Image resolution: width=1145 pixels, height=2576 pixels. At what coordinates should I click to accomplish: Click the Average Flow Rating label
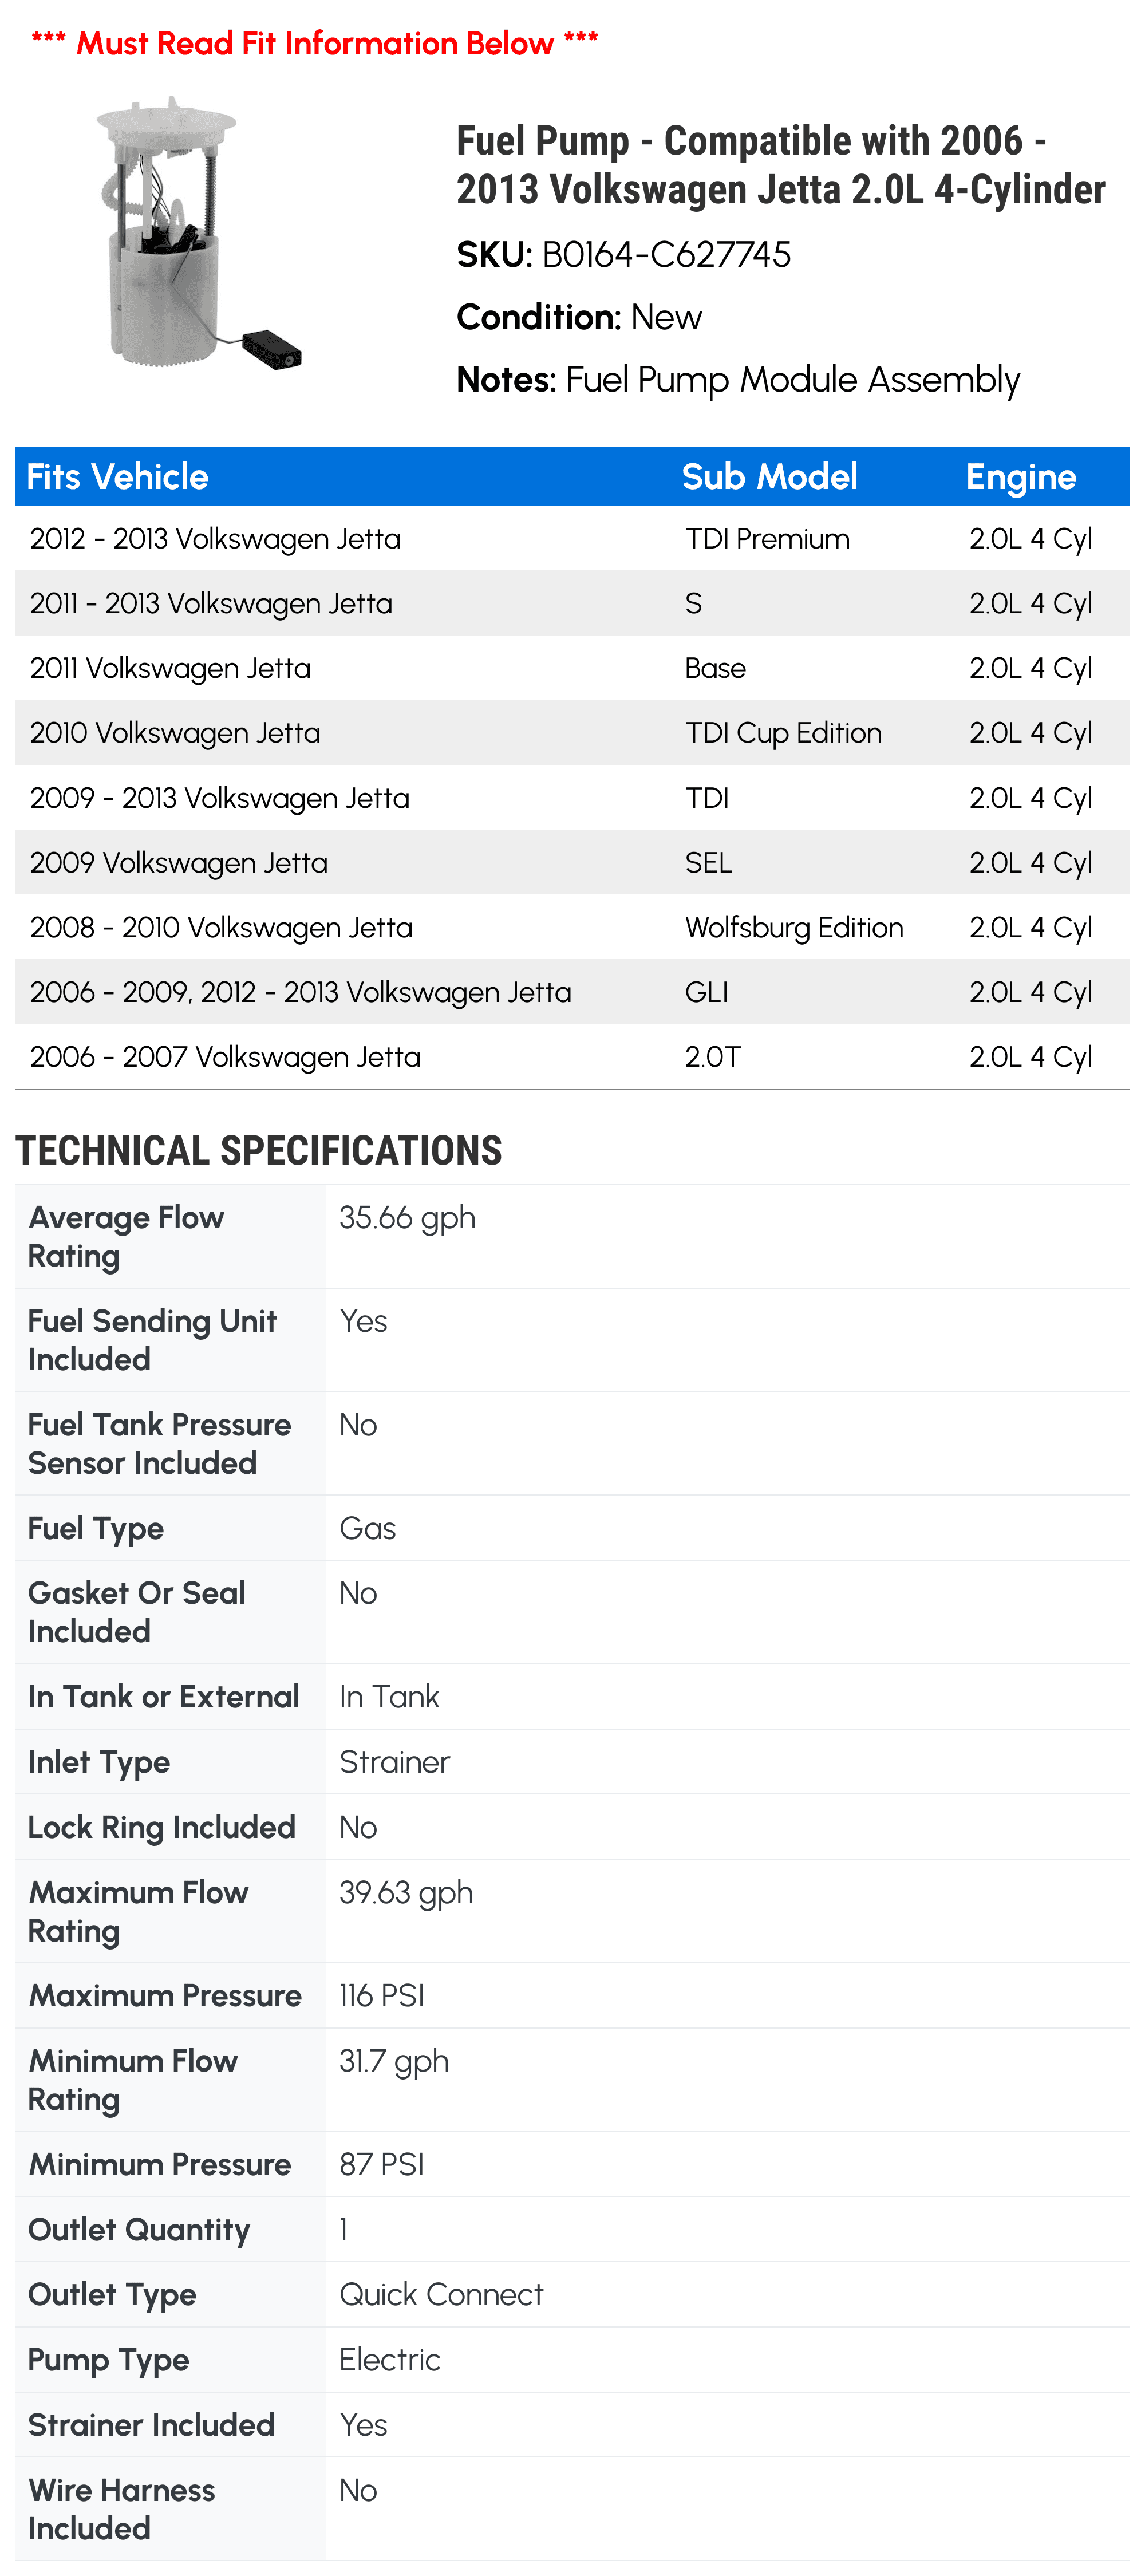[126, 1237]
